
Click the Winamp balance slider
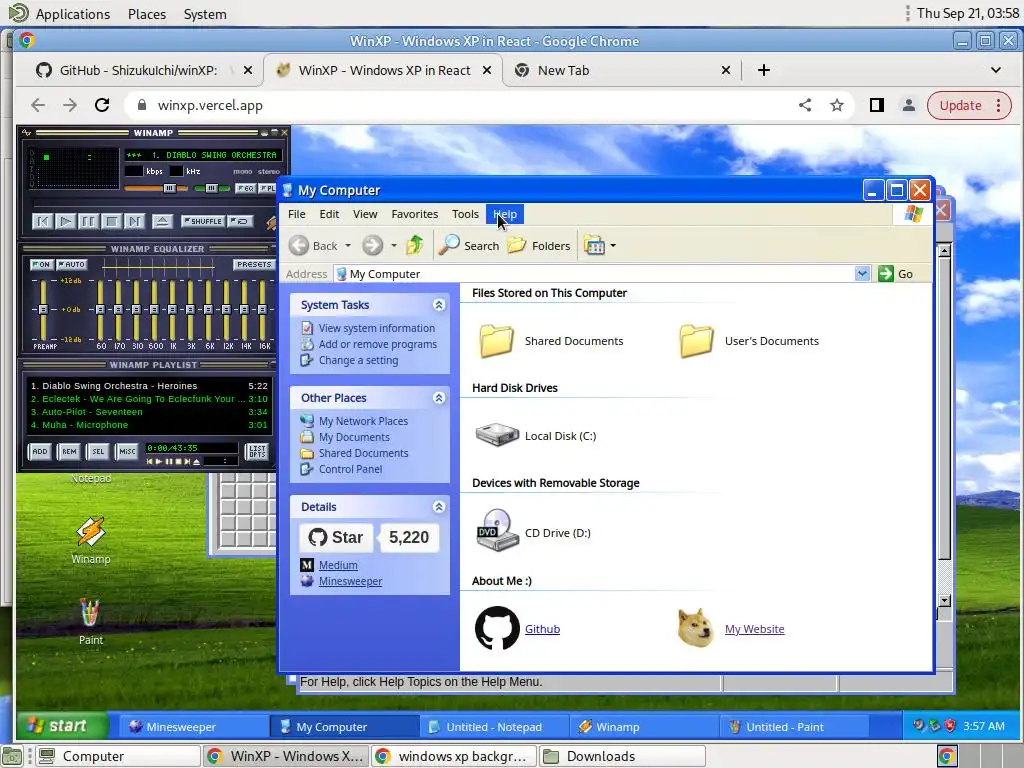(x=212, y=188)
